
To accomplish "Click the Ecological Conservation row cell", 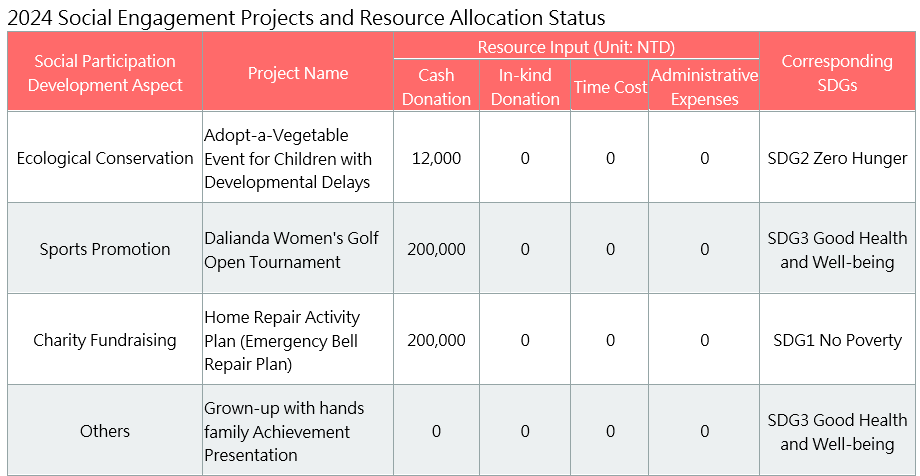I will tap(105, 158).
